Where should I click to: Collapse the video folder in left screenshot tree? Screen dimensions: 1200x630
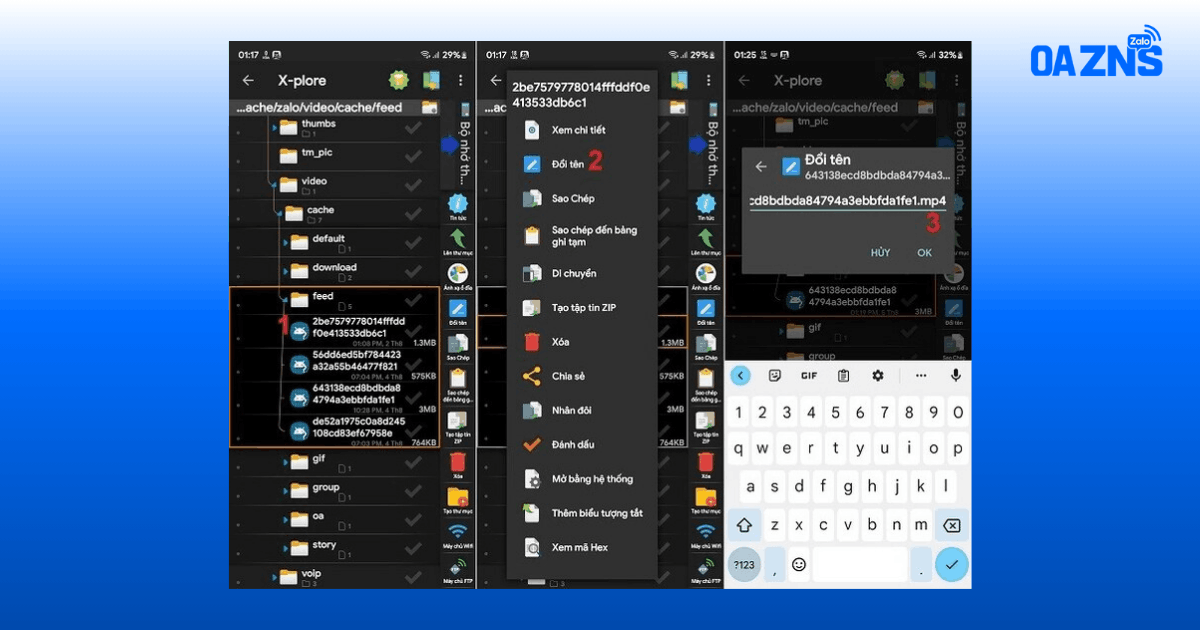[273, 184]
